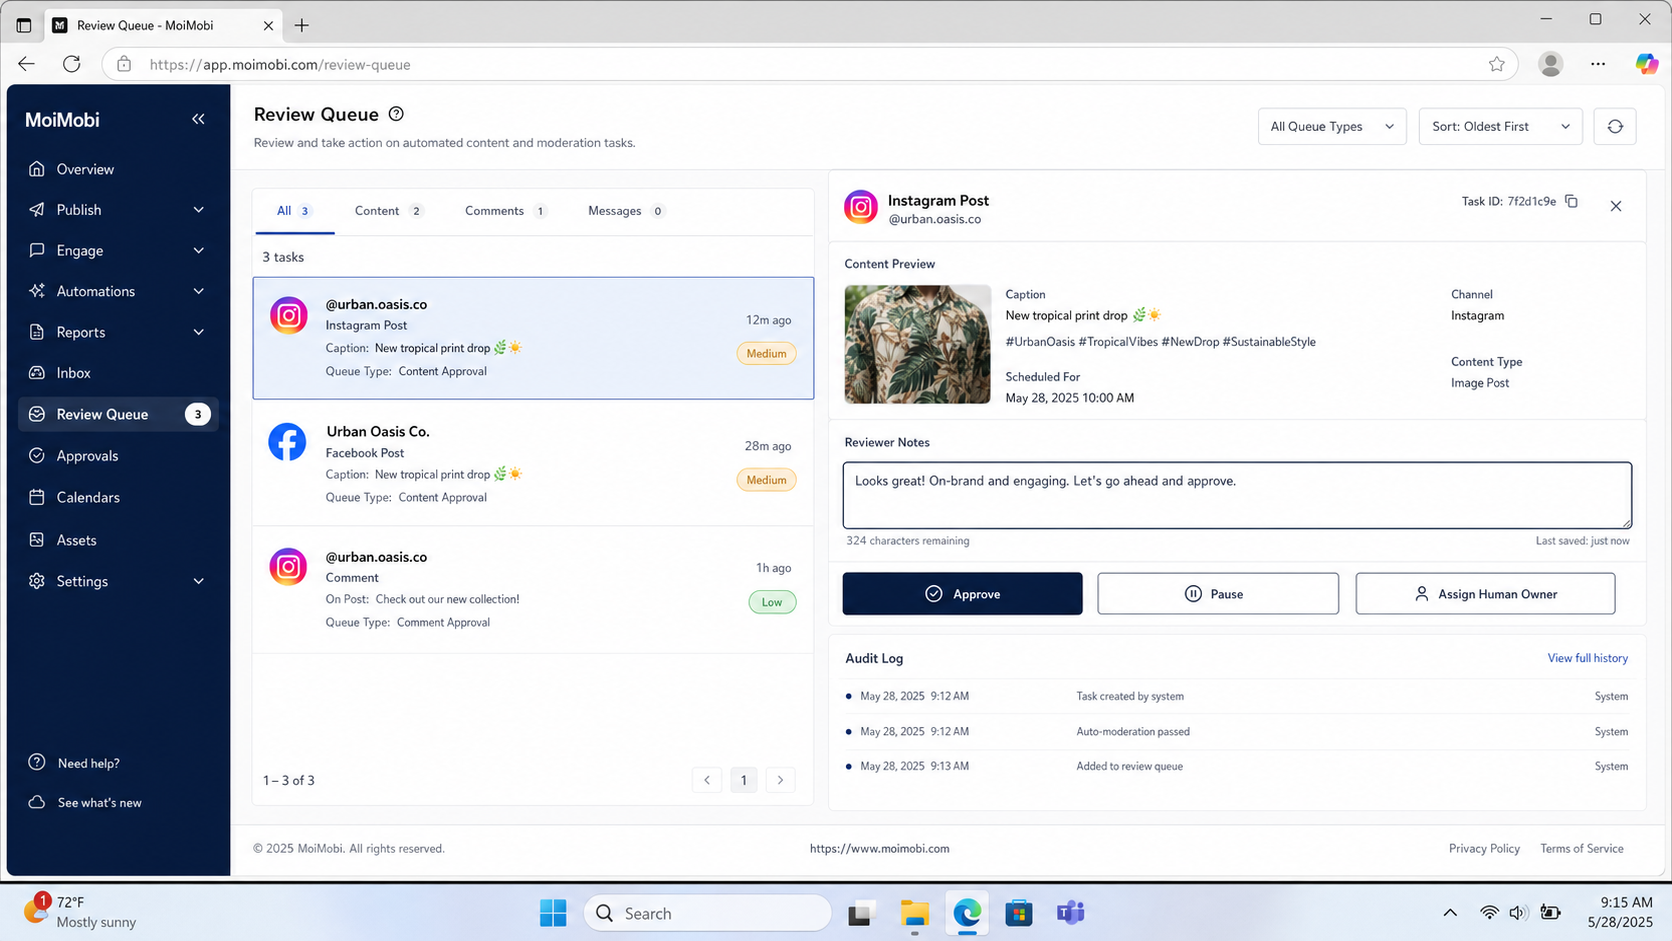
Task: Pause the Instagram post task
Action: [x=1218, y=594]
